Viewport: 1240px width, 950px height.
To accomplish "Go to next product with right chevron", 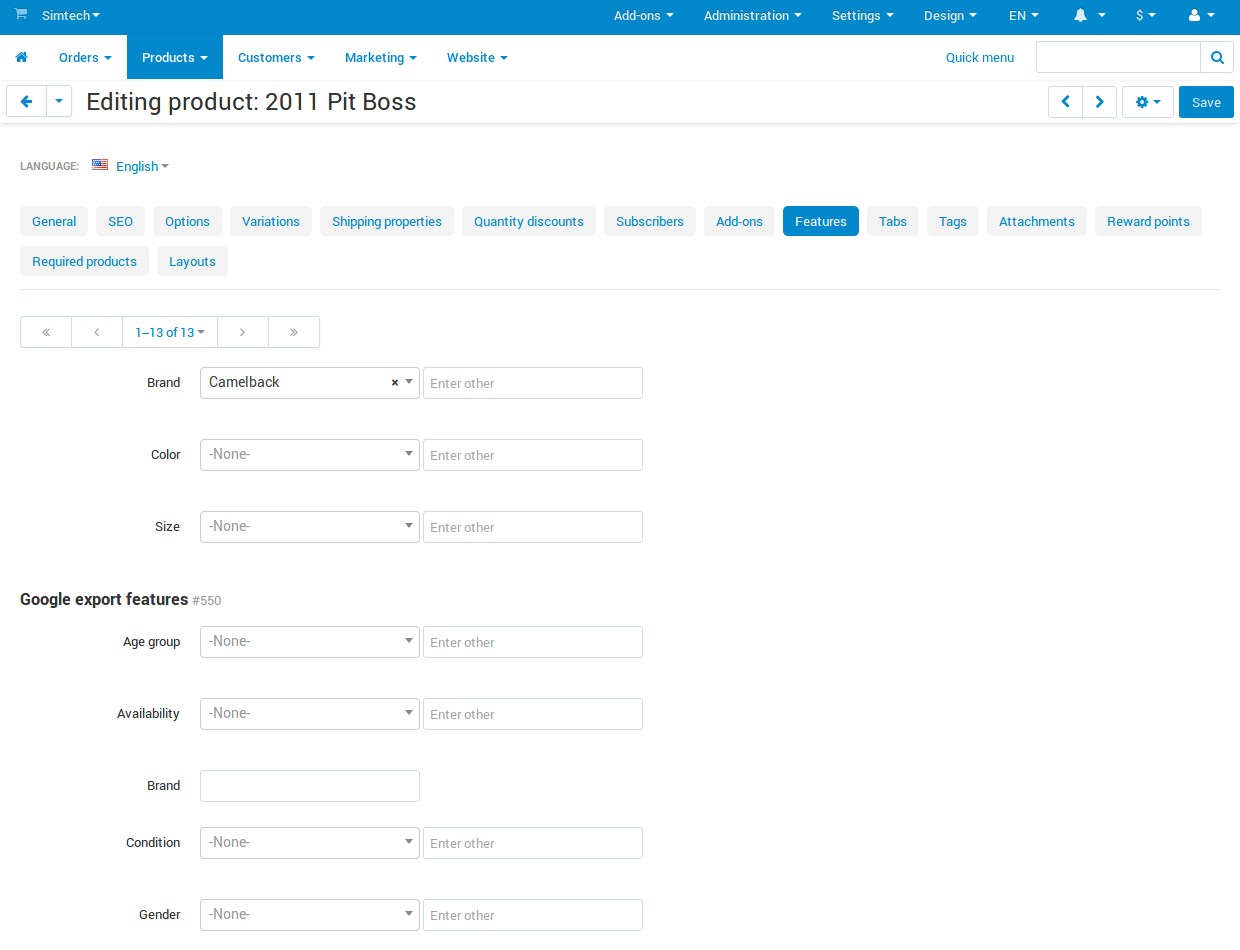I will click(x=1100, y=102).
